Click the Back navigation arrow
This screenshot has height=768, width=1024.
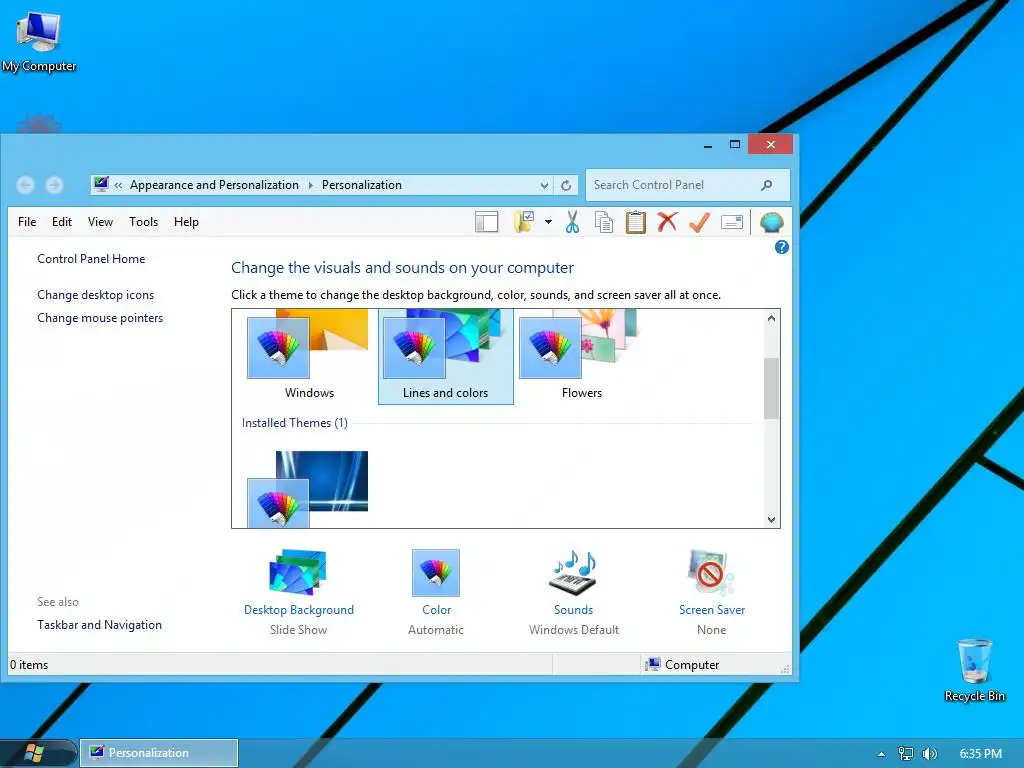[25, 185]
